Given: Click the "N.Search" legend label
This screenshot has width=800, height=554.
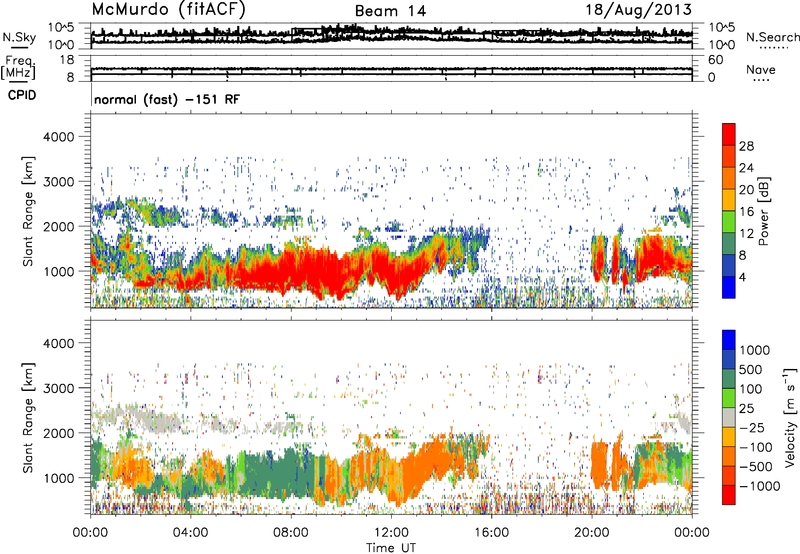Looking at the screenshot, I should pos(772,37).
